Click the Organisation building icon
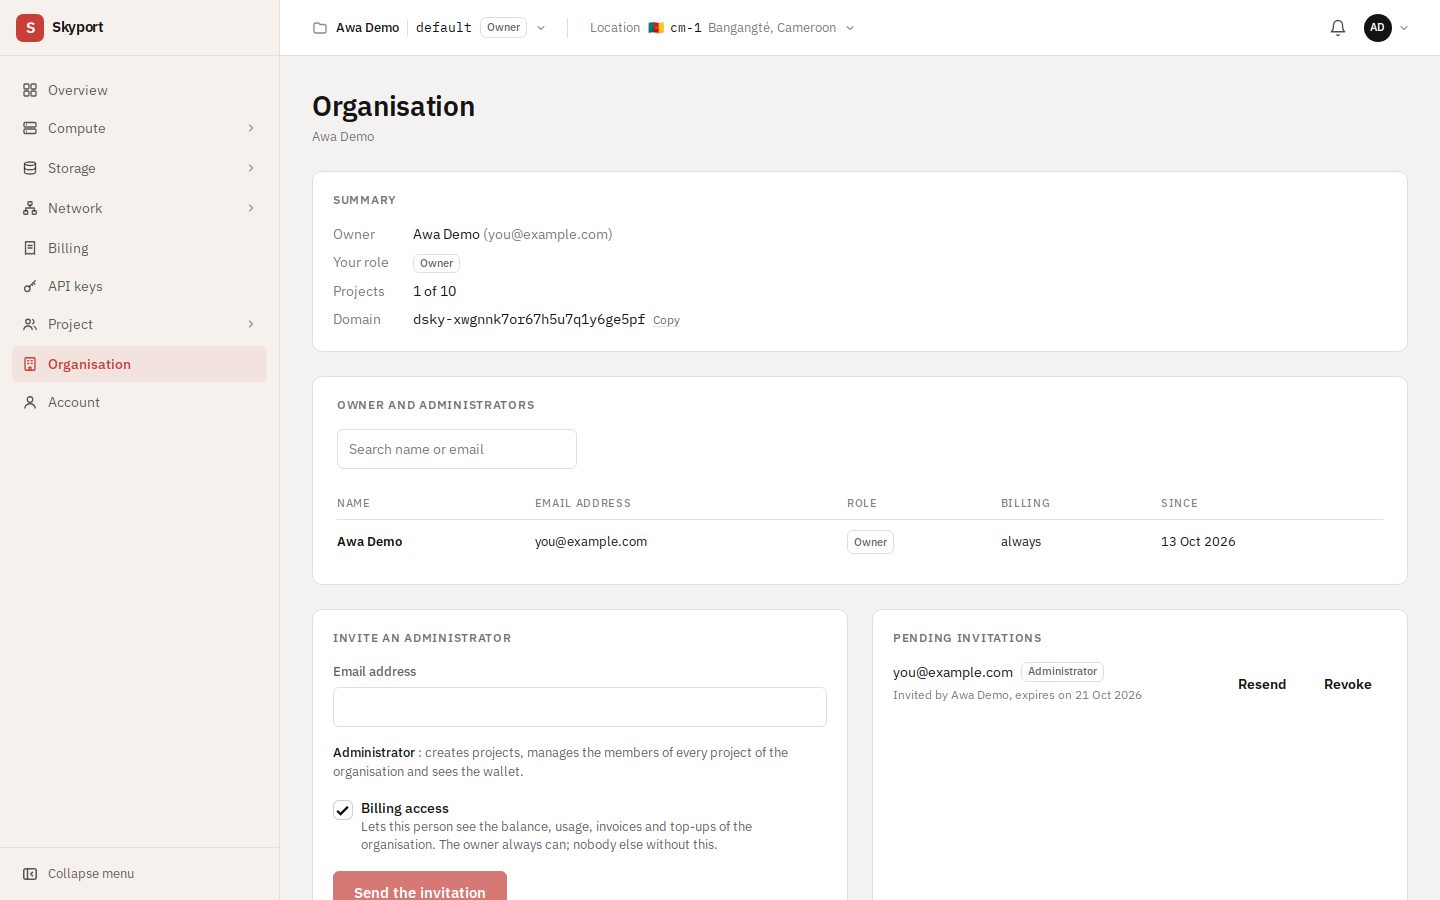This screenshot has height=900, width=1440. coord(30,364)
